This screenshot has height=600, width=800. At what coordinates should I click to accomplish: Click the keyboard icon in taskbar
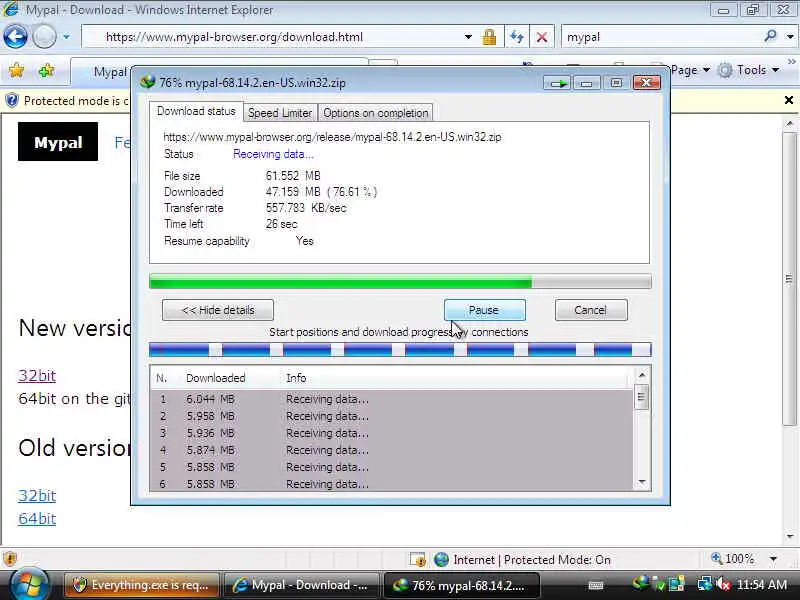coord(595,585)
